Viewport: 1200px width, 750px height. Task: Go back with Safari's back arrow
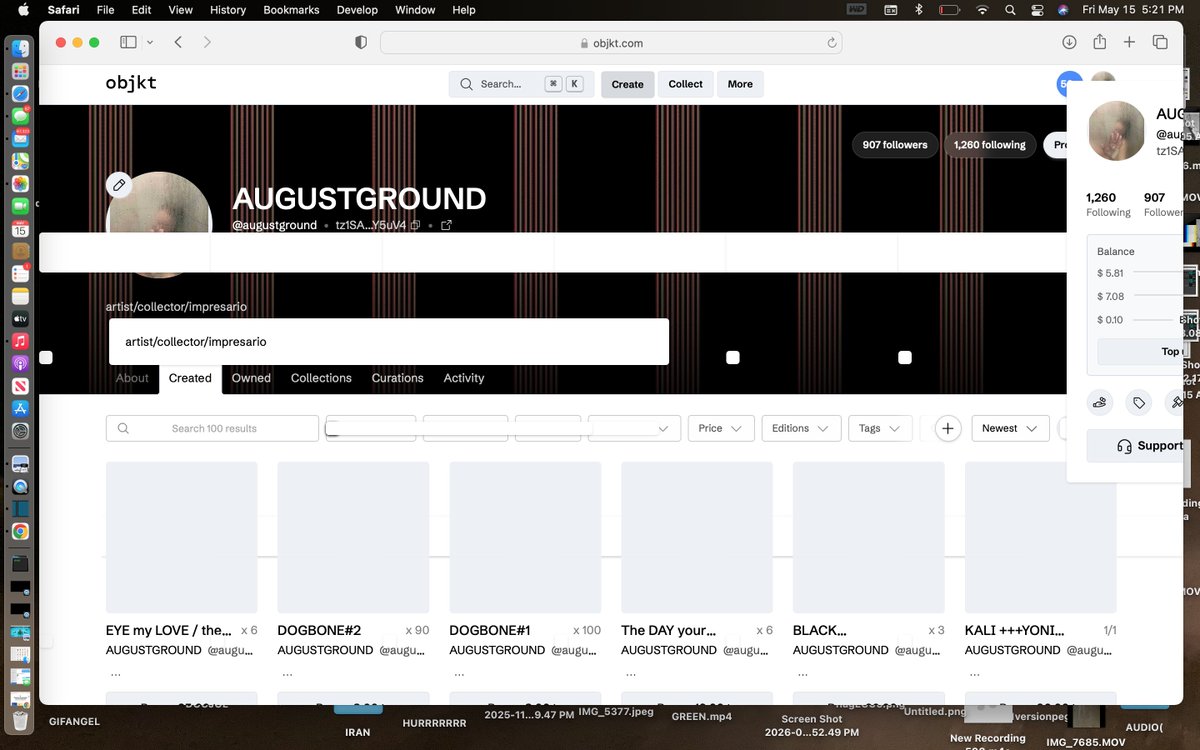(x=178, y=42)
